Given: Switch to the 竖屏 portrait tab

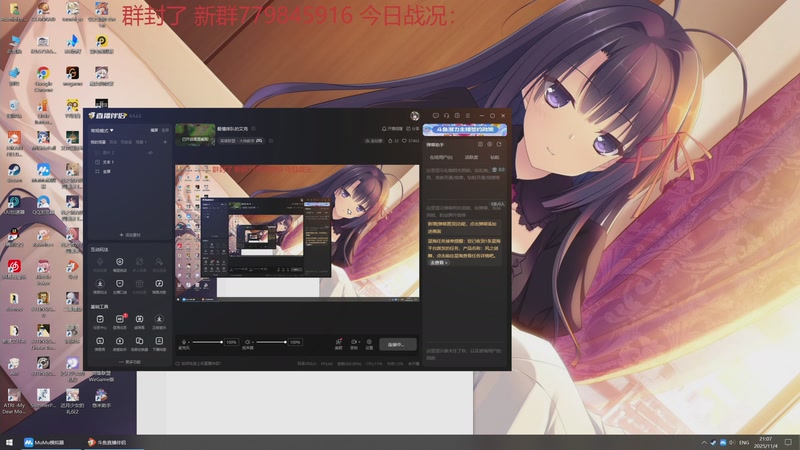Looking at the screenshot, I should [x=165, y=131].
